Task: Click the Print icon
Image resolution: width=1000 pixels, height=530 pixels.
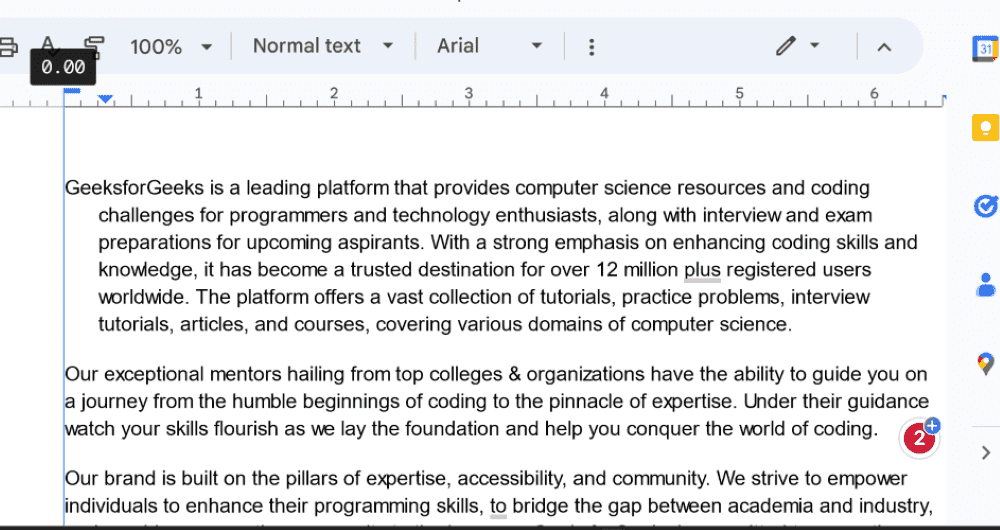Action: click(x=7, y=46)
